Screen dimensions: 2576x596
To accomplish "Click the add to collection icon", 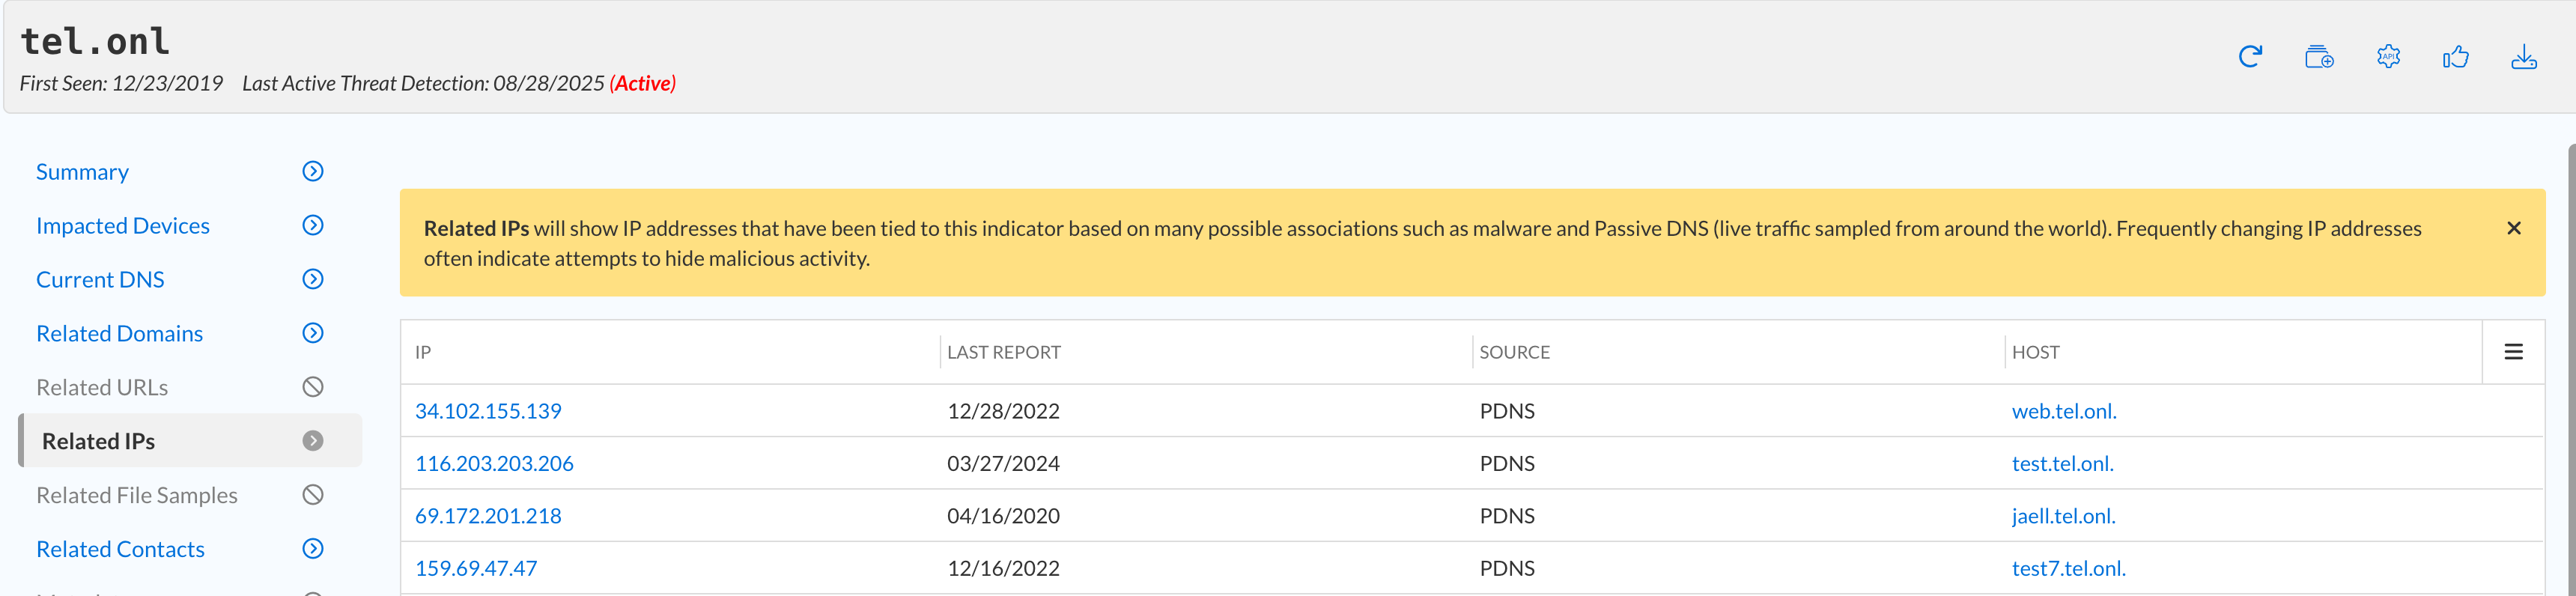I will click(x=2319, y=57).
